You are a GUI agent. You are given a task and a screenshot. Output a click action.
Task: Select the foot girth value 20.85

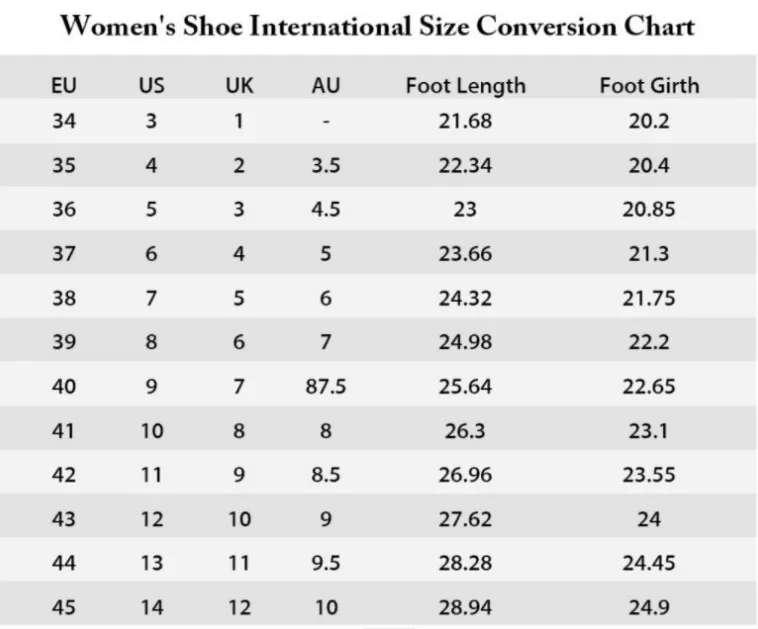point(649,210)
